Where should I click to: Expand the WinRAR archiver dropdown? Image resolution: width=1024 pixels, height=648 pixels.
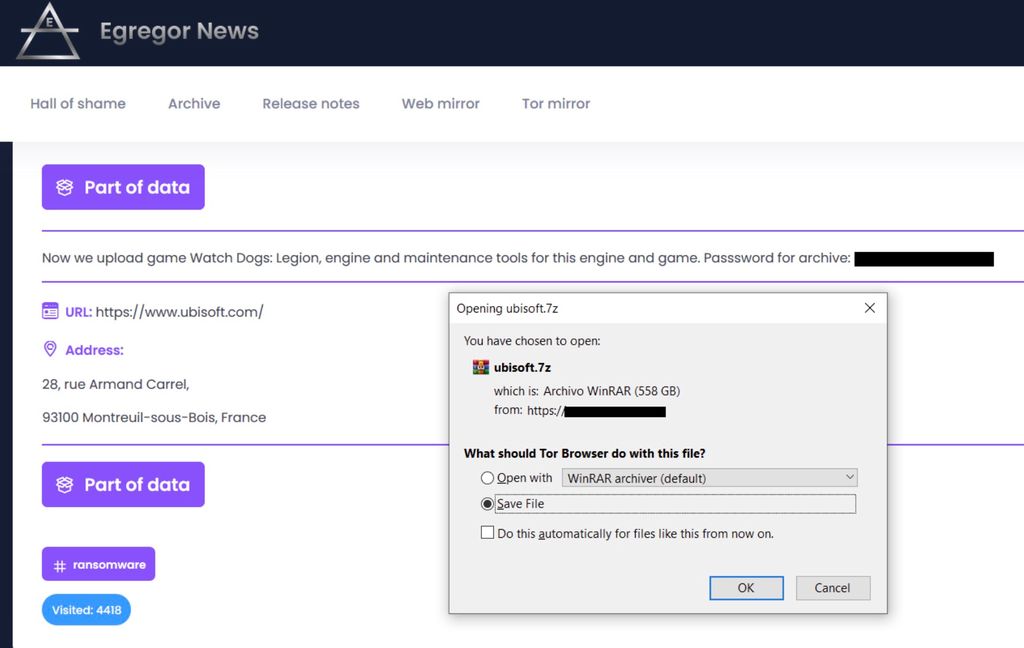710,478
